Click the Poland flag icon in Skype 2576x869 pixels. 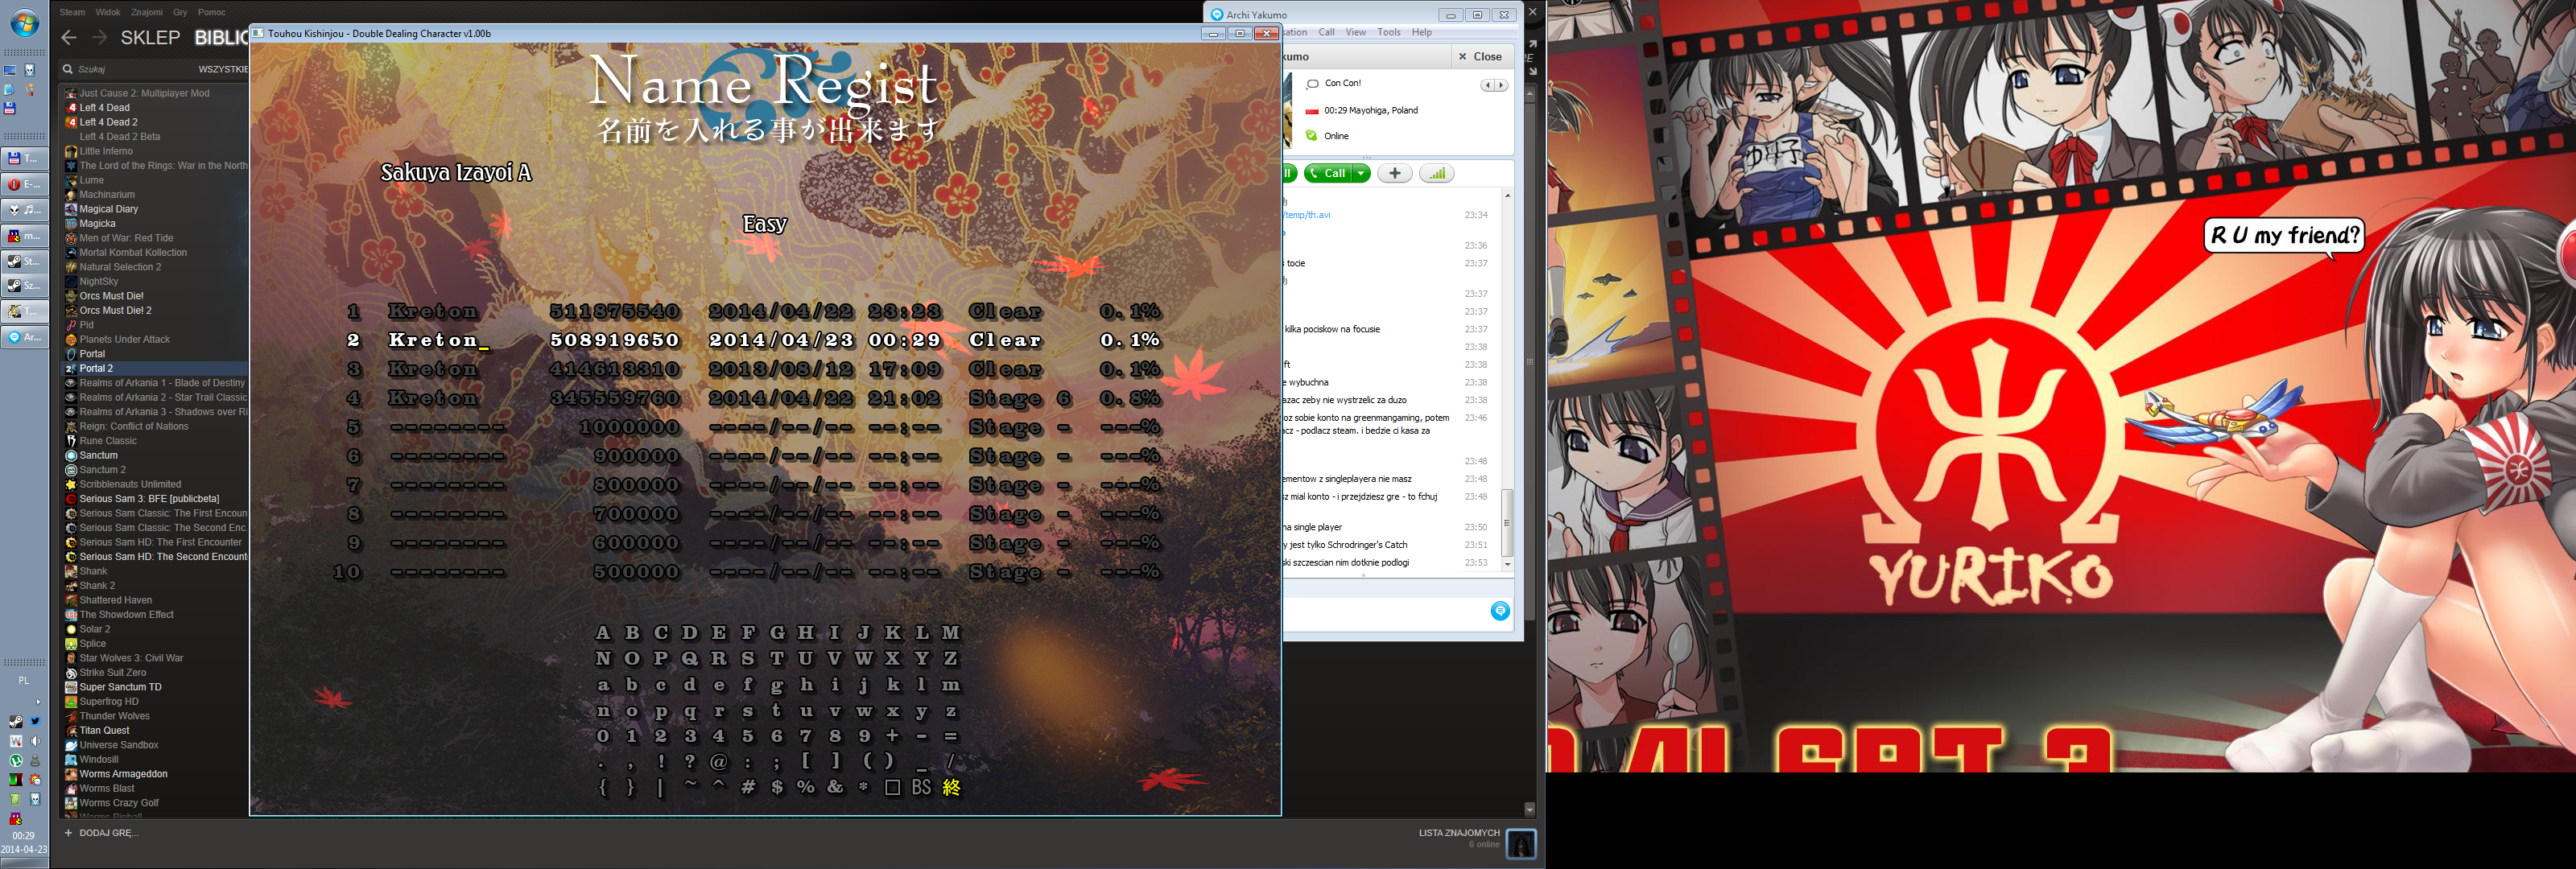point(1311,111)
